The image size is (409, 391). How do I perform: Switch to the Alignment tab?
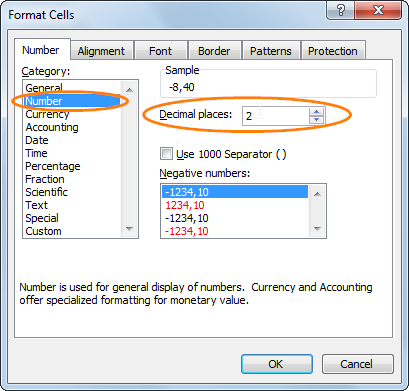point(101,51)
